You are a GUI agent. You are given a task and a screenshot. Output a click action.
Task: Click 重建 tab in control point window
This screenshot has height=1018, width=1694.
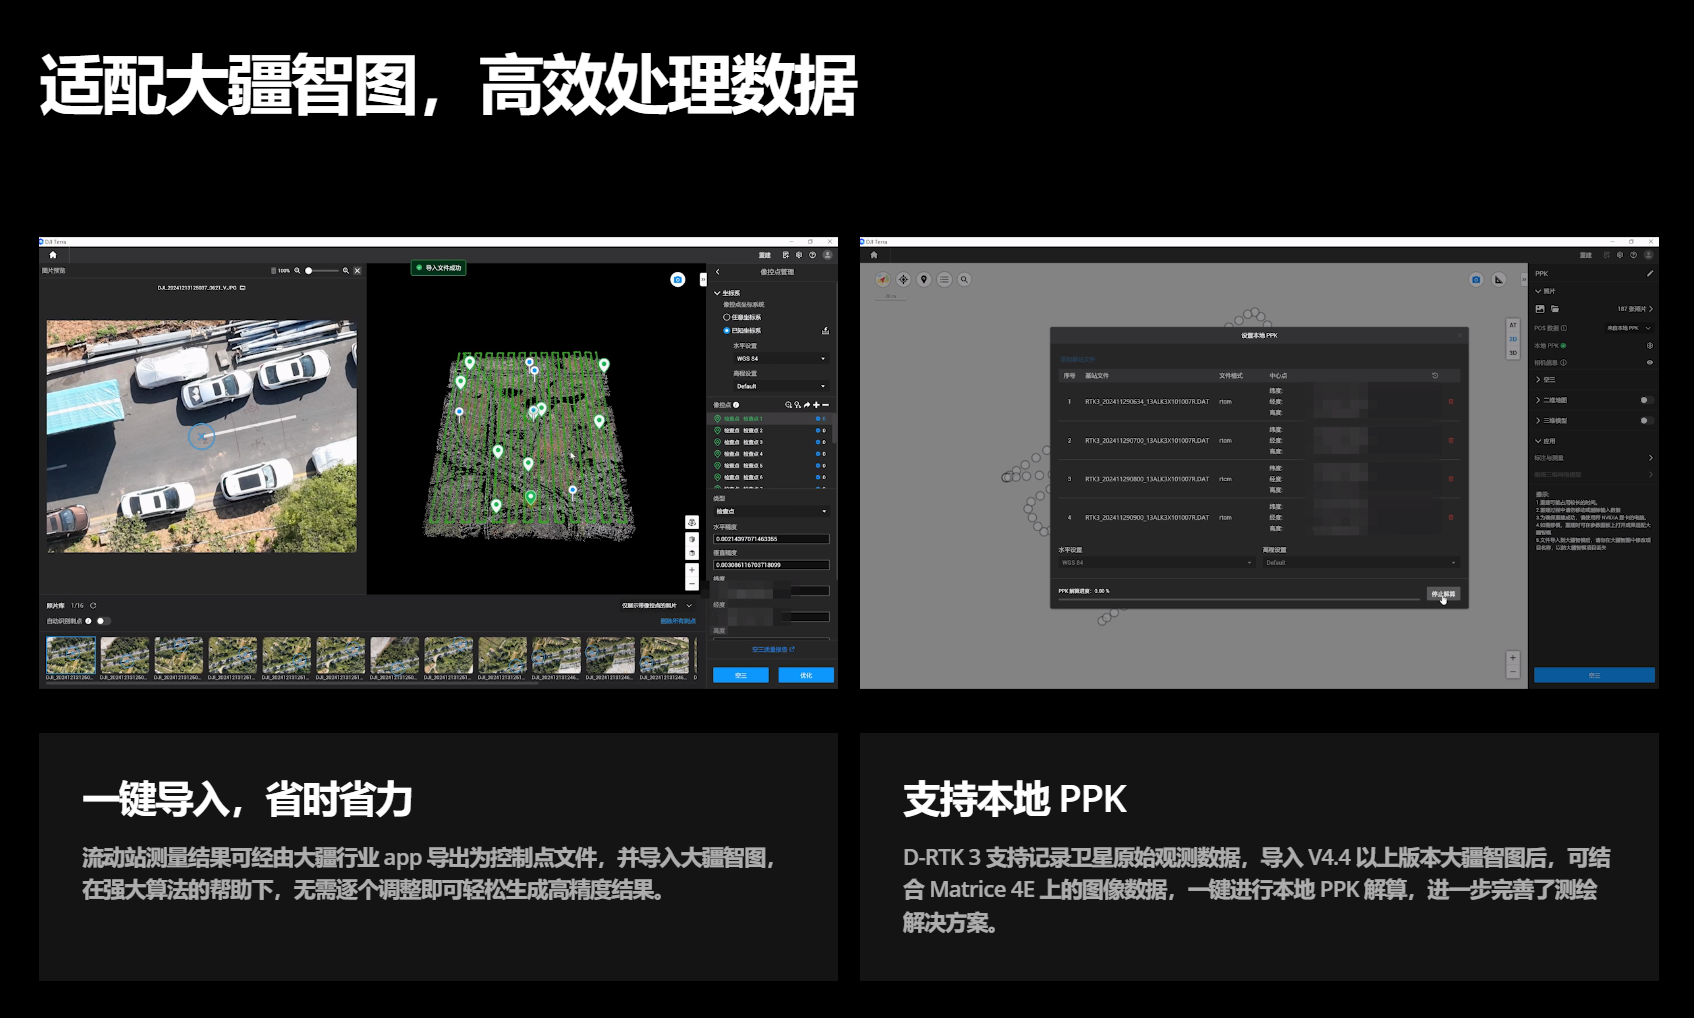[x=765, y=255]
